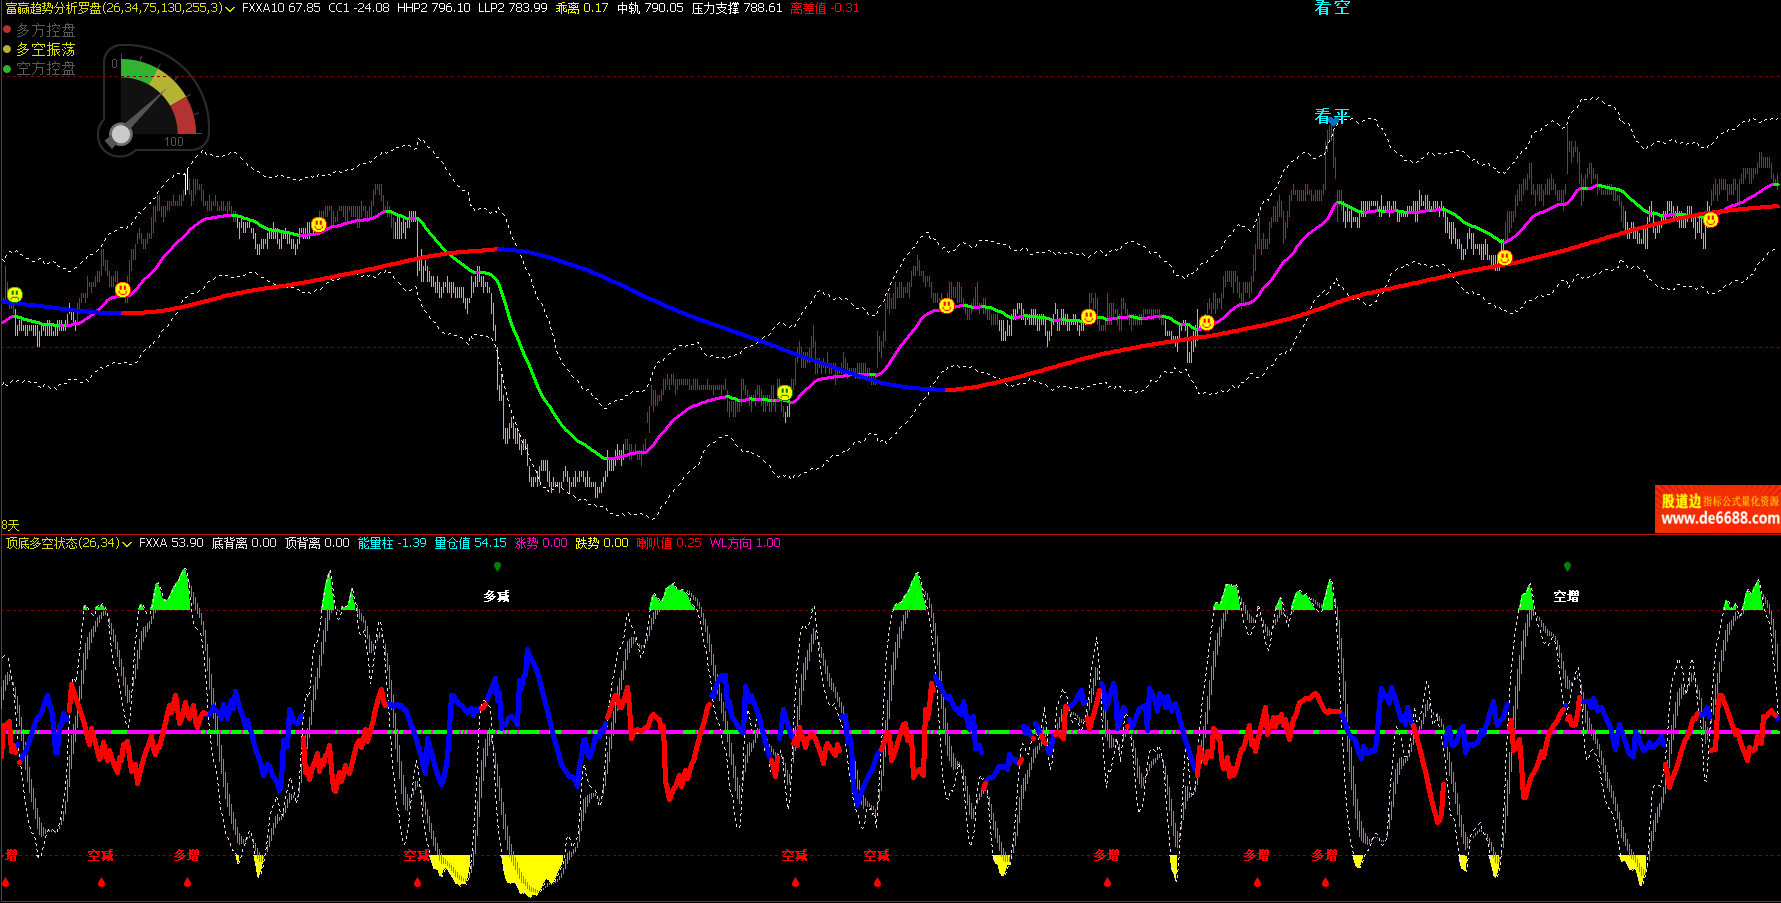Click the red drop under leftmost 空减
Viewport: 1781px width, 903px height.
tap(101, 882)
